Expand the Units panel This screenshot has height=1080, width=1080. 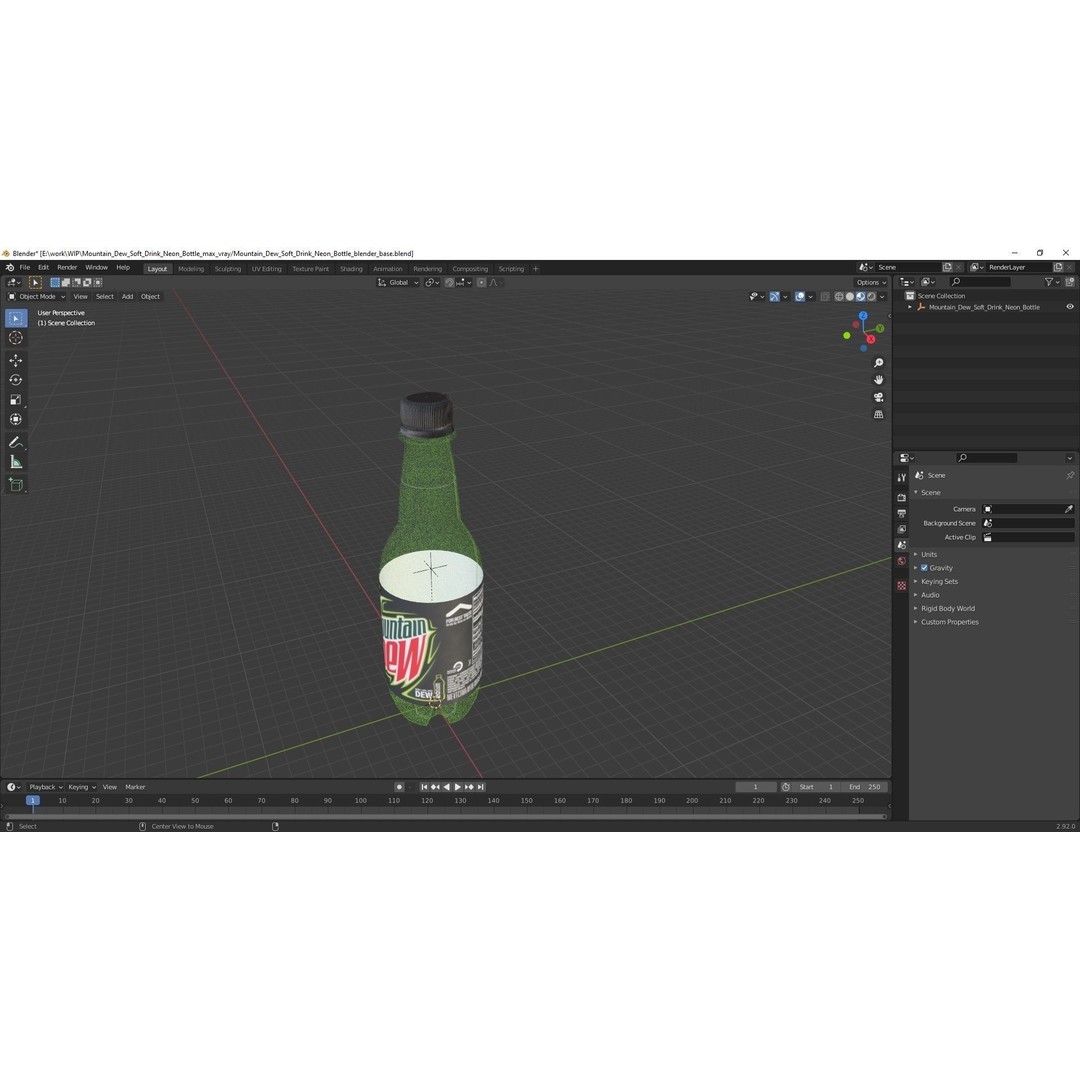coord(929,554)
